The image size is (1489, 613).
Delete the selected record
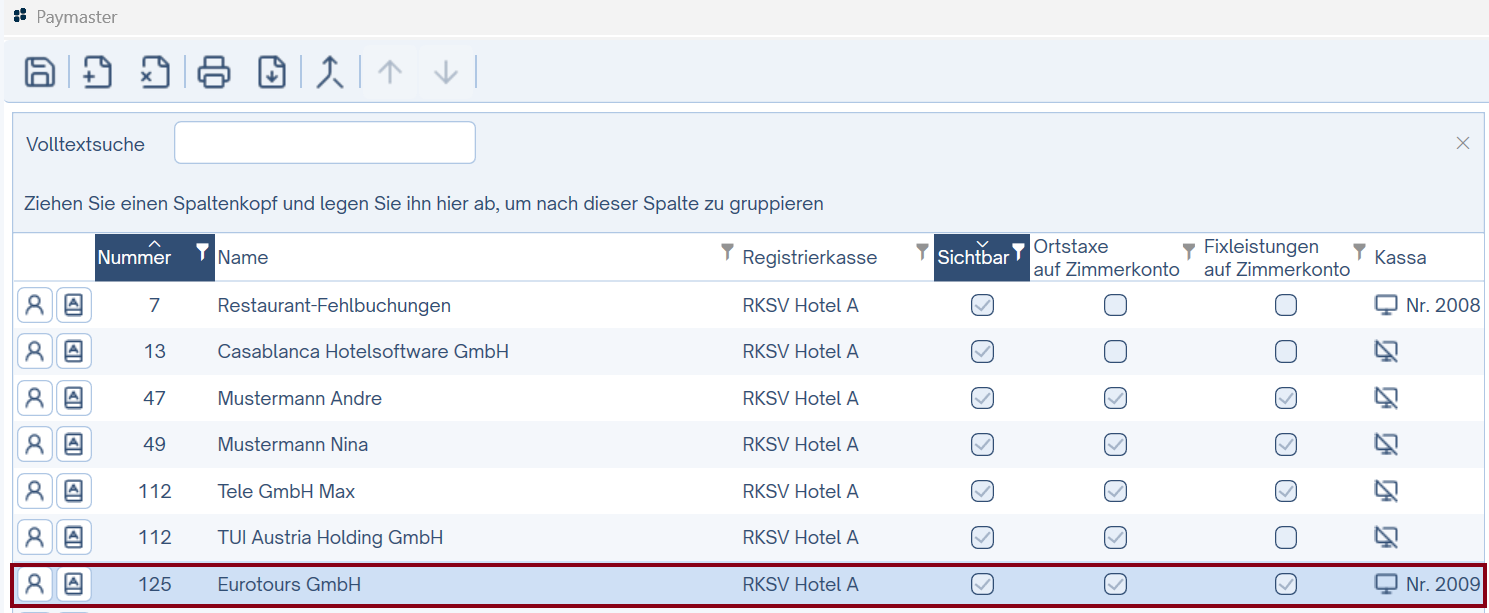[x=154, y=71]
